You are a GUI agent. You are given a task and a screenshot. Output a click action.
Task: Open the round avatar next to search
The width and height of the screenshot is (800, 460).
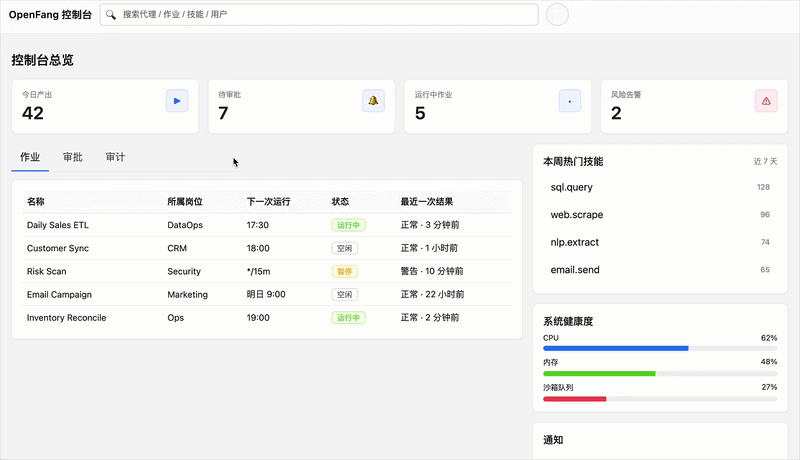click(x=558, y=15)
